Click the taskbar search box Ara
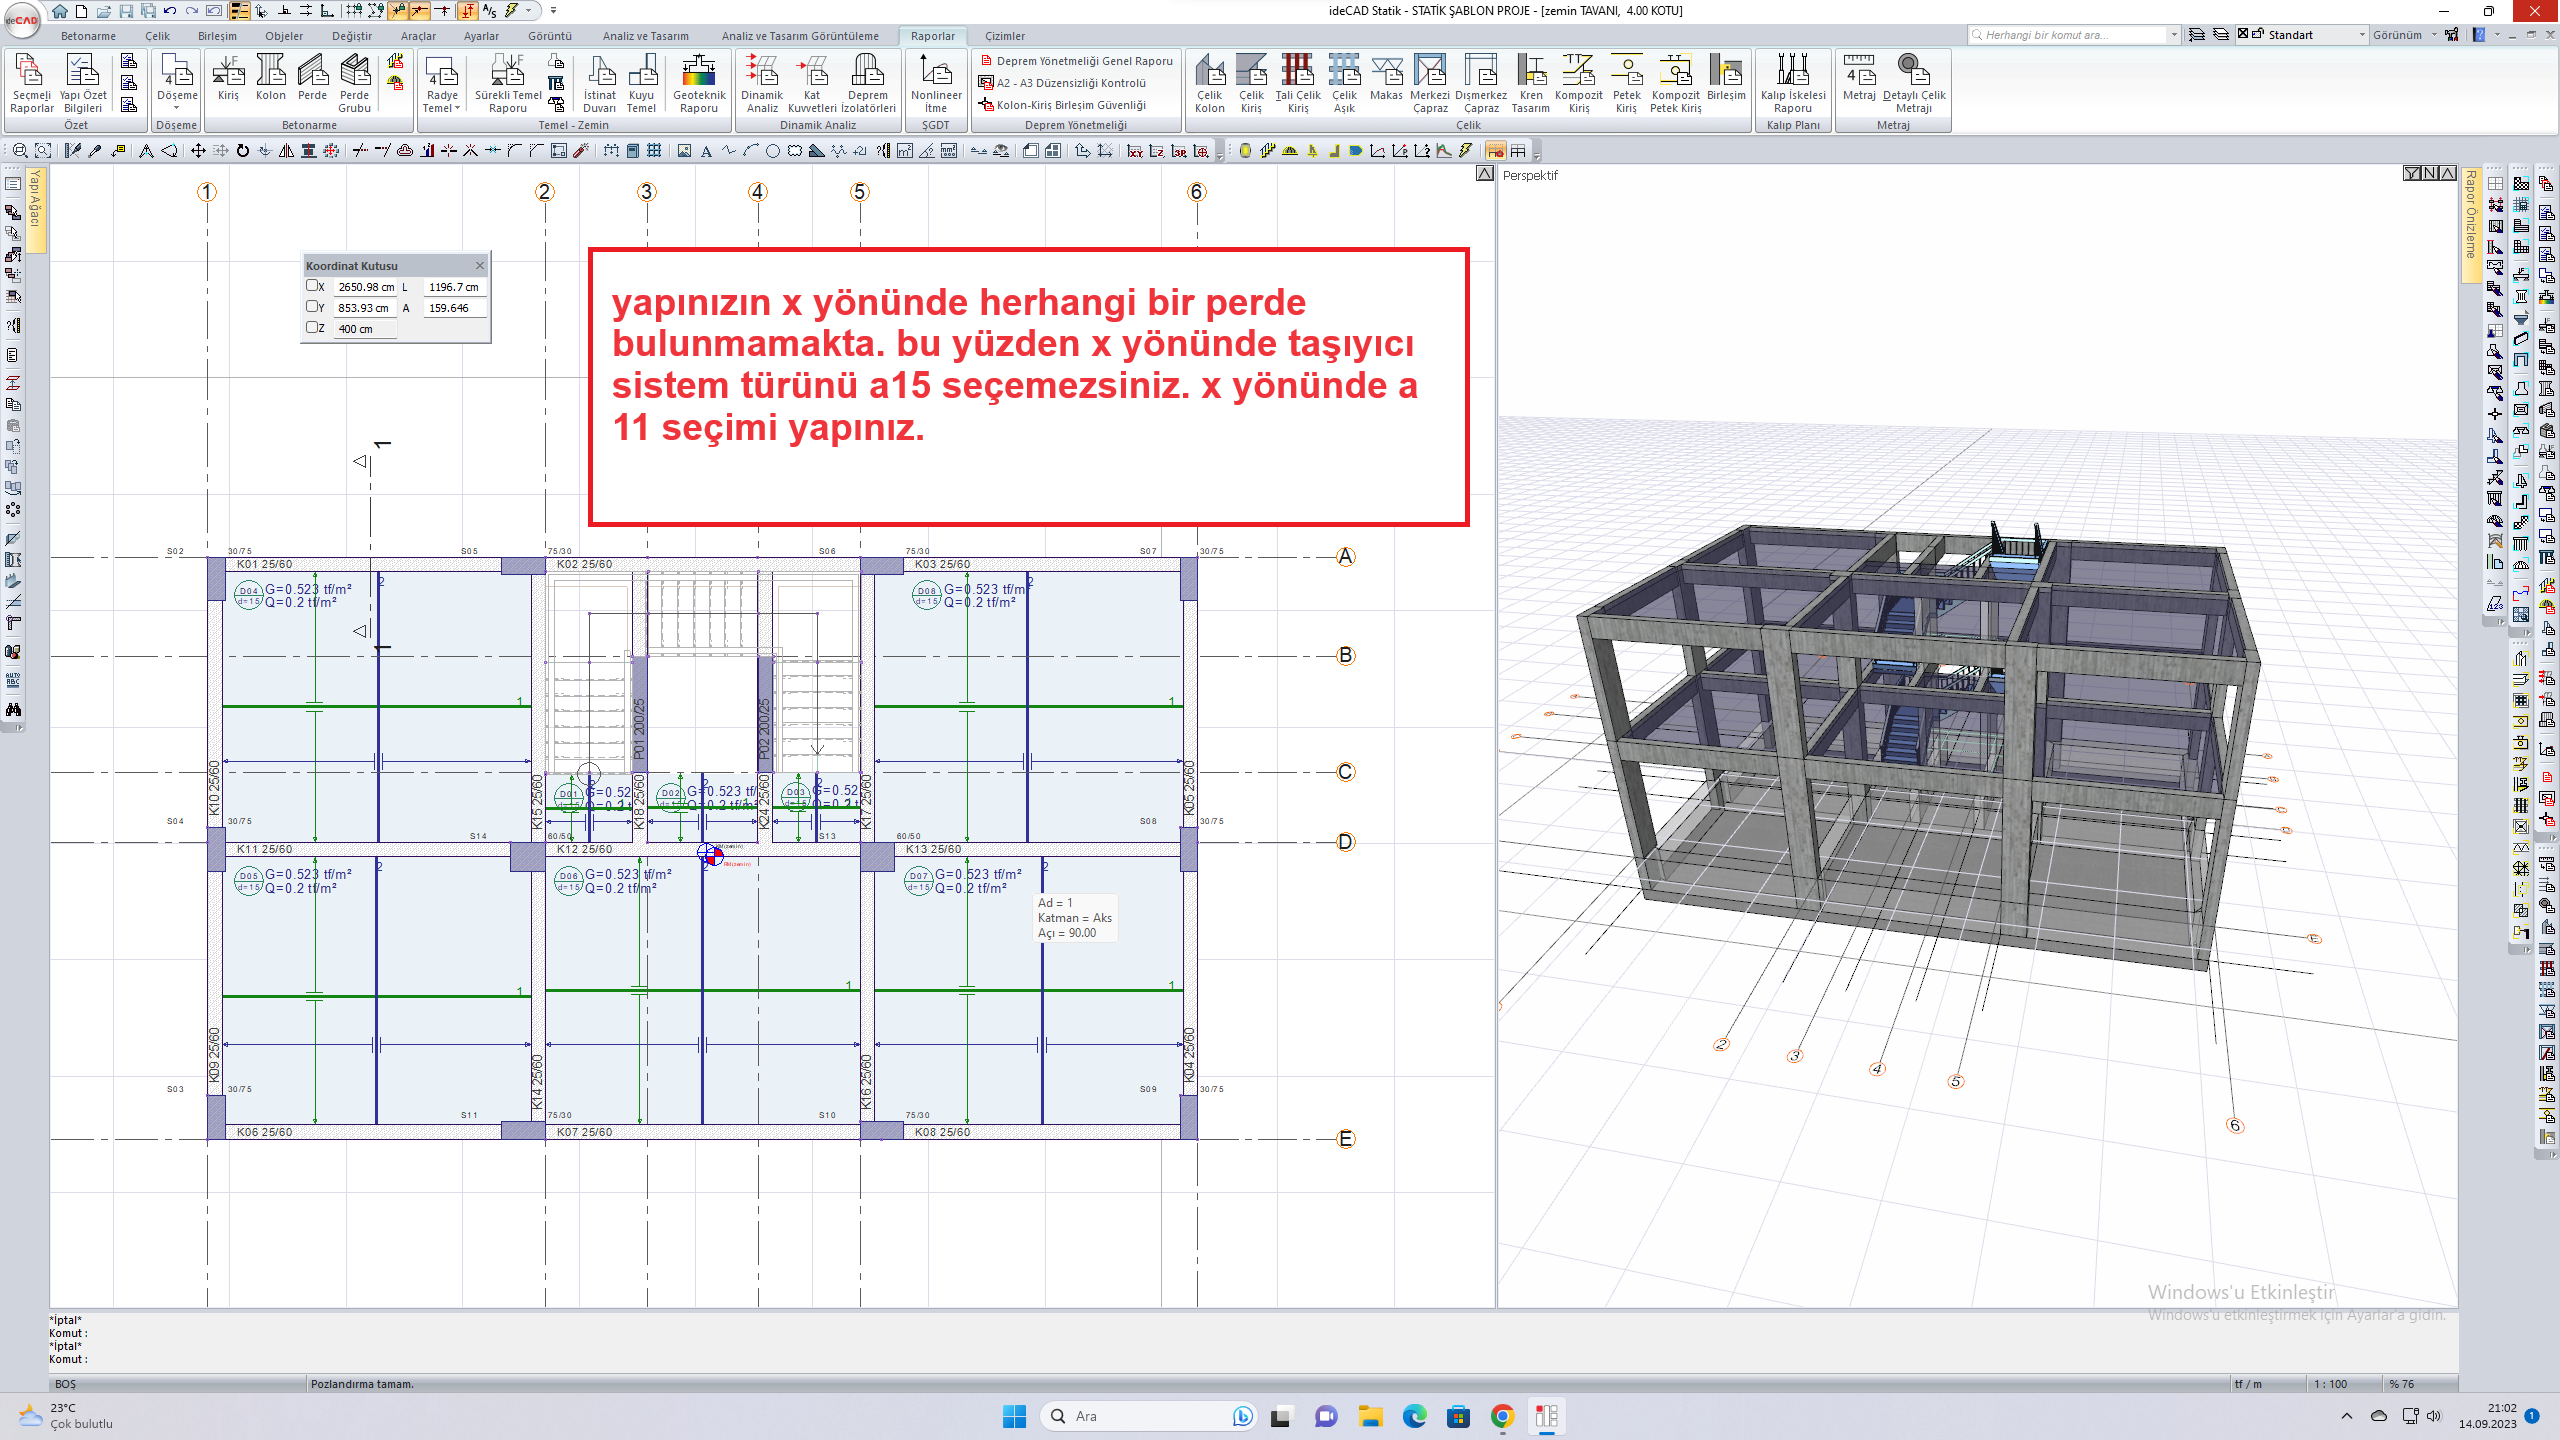Viewport: 2560px width, 1440px height. [1147, 1416]
